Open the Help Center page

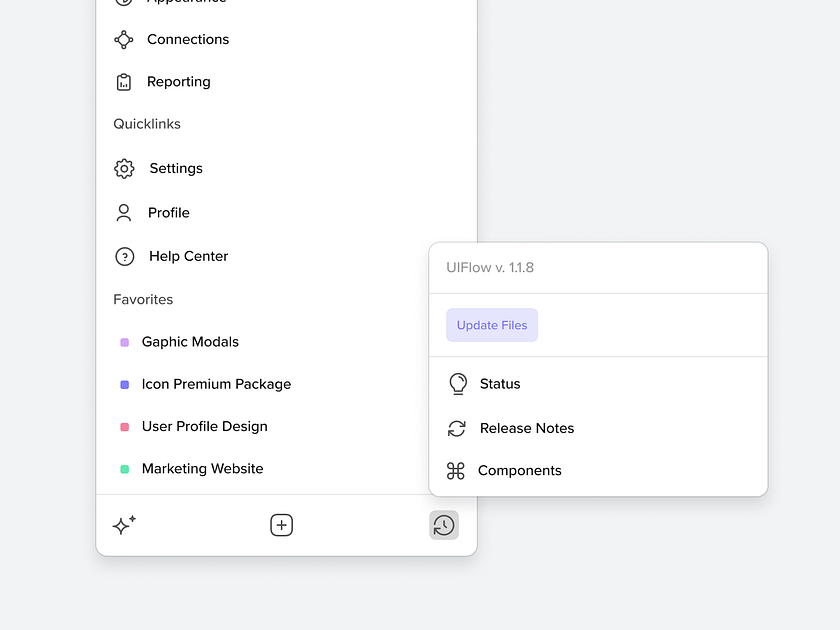coord(188,256)
